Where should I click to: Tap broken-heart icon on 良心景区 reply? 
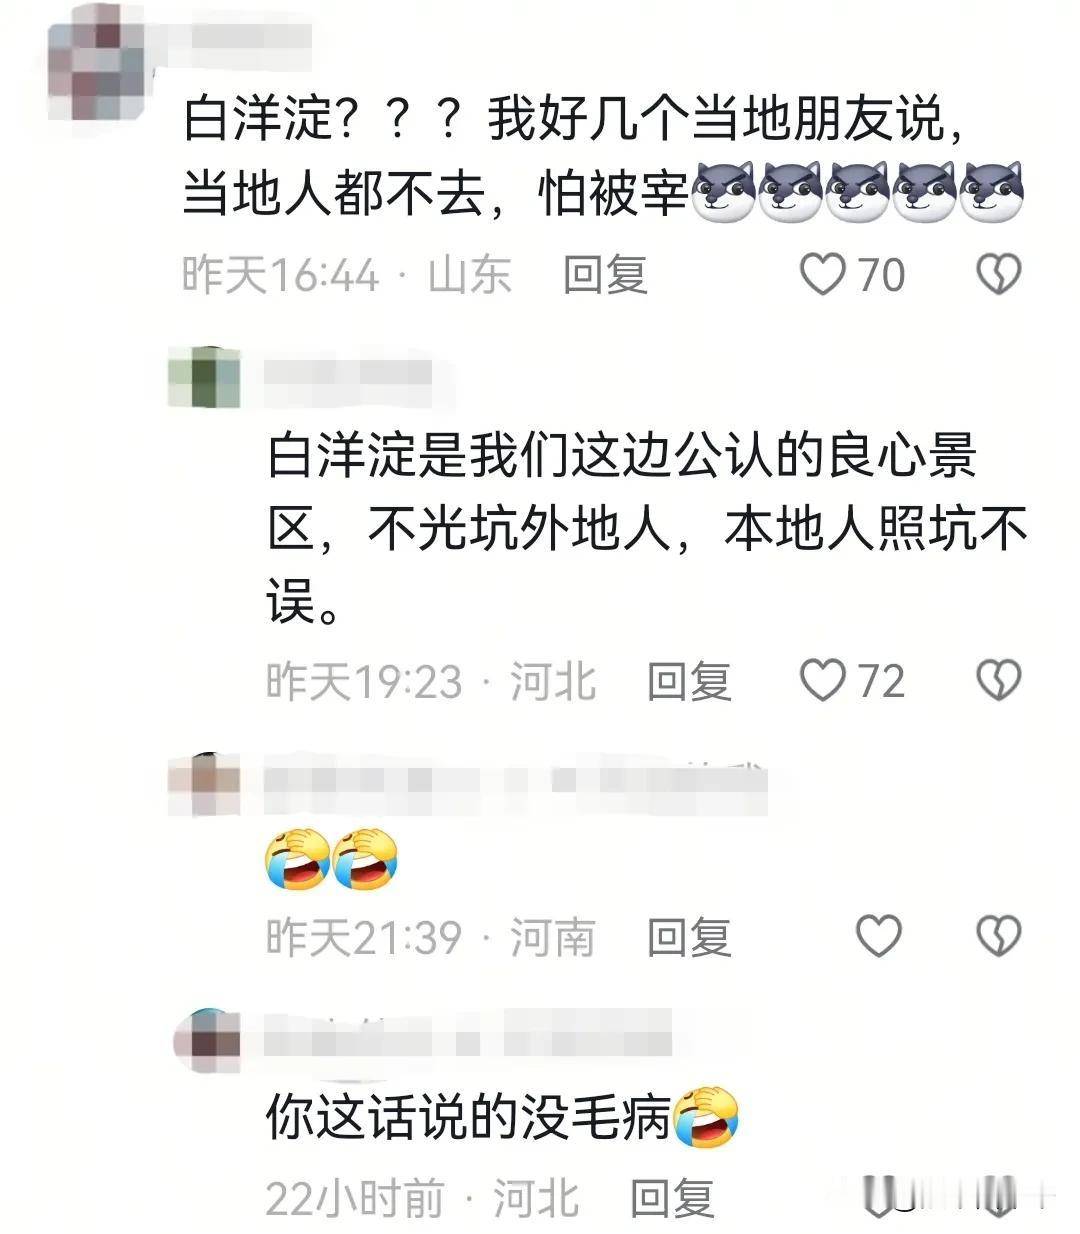pos(997,681)
